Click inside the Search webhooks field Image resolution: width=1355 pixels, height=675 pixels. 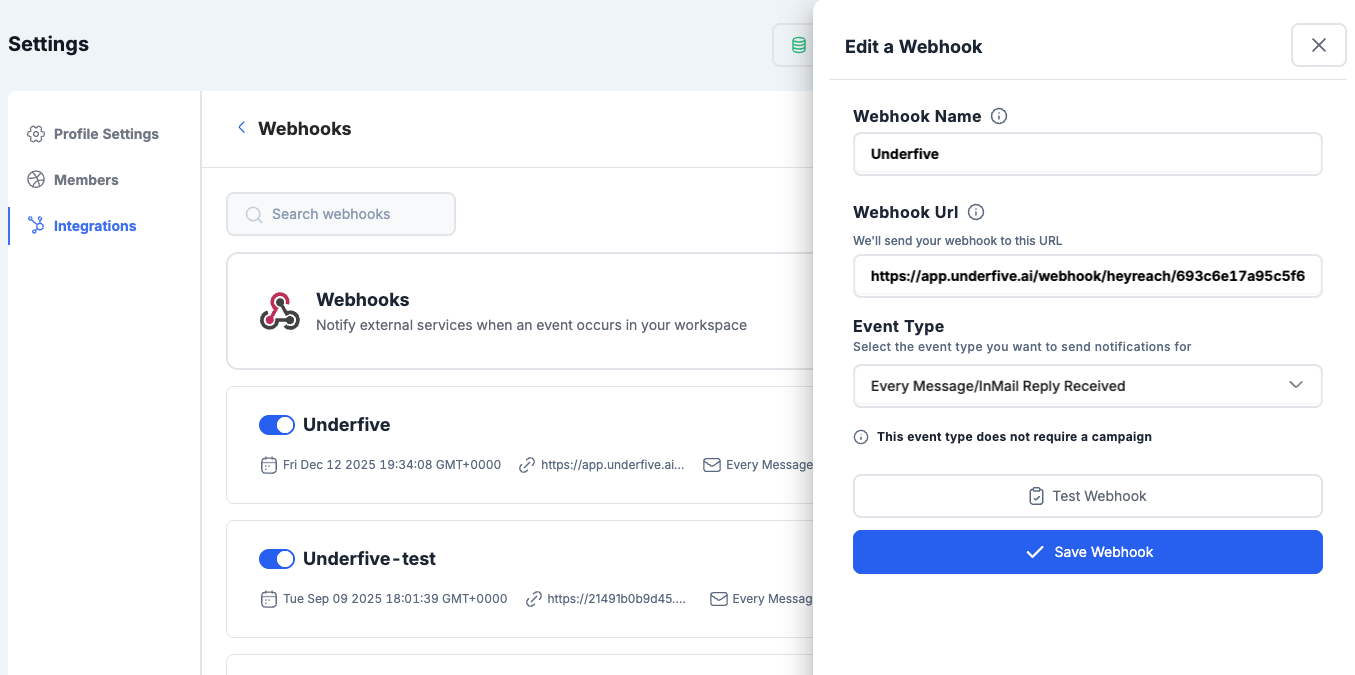tap(341, 213)
